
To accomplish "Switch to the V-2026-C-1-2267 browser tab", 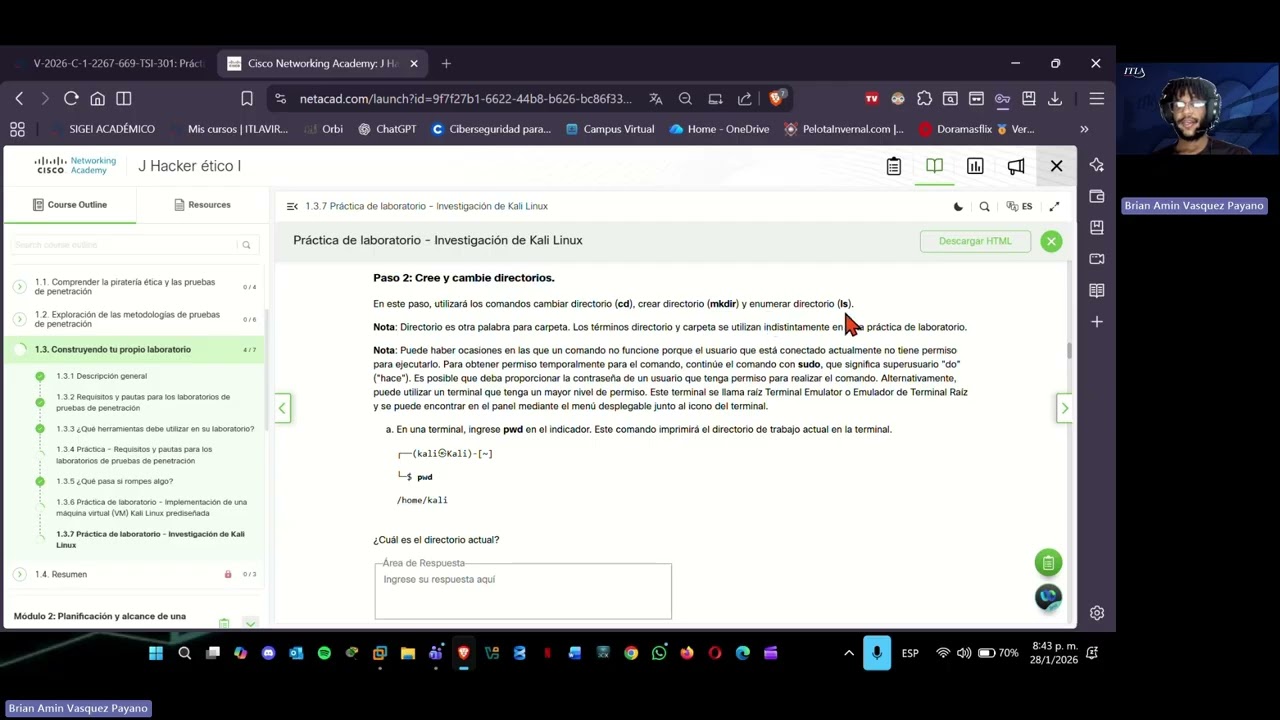I will pyautogui.click(x=110, y=64).
